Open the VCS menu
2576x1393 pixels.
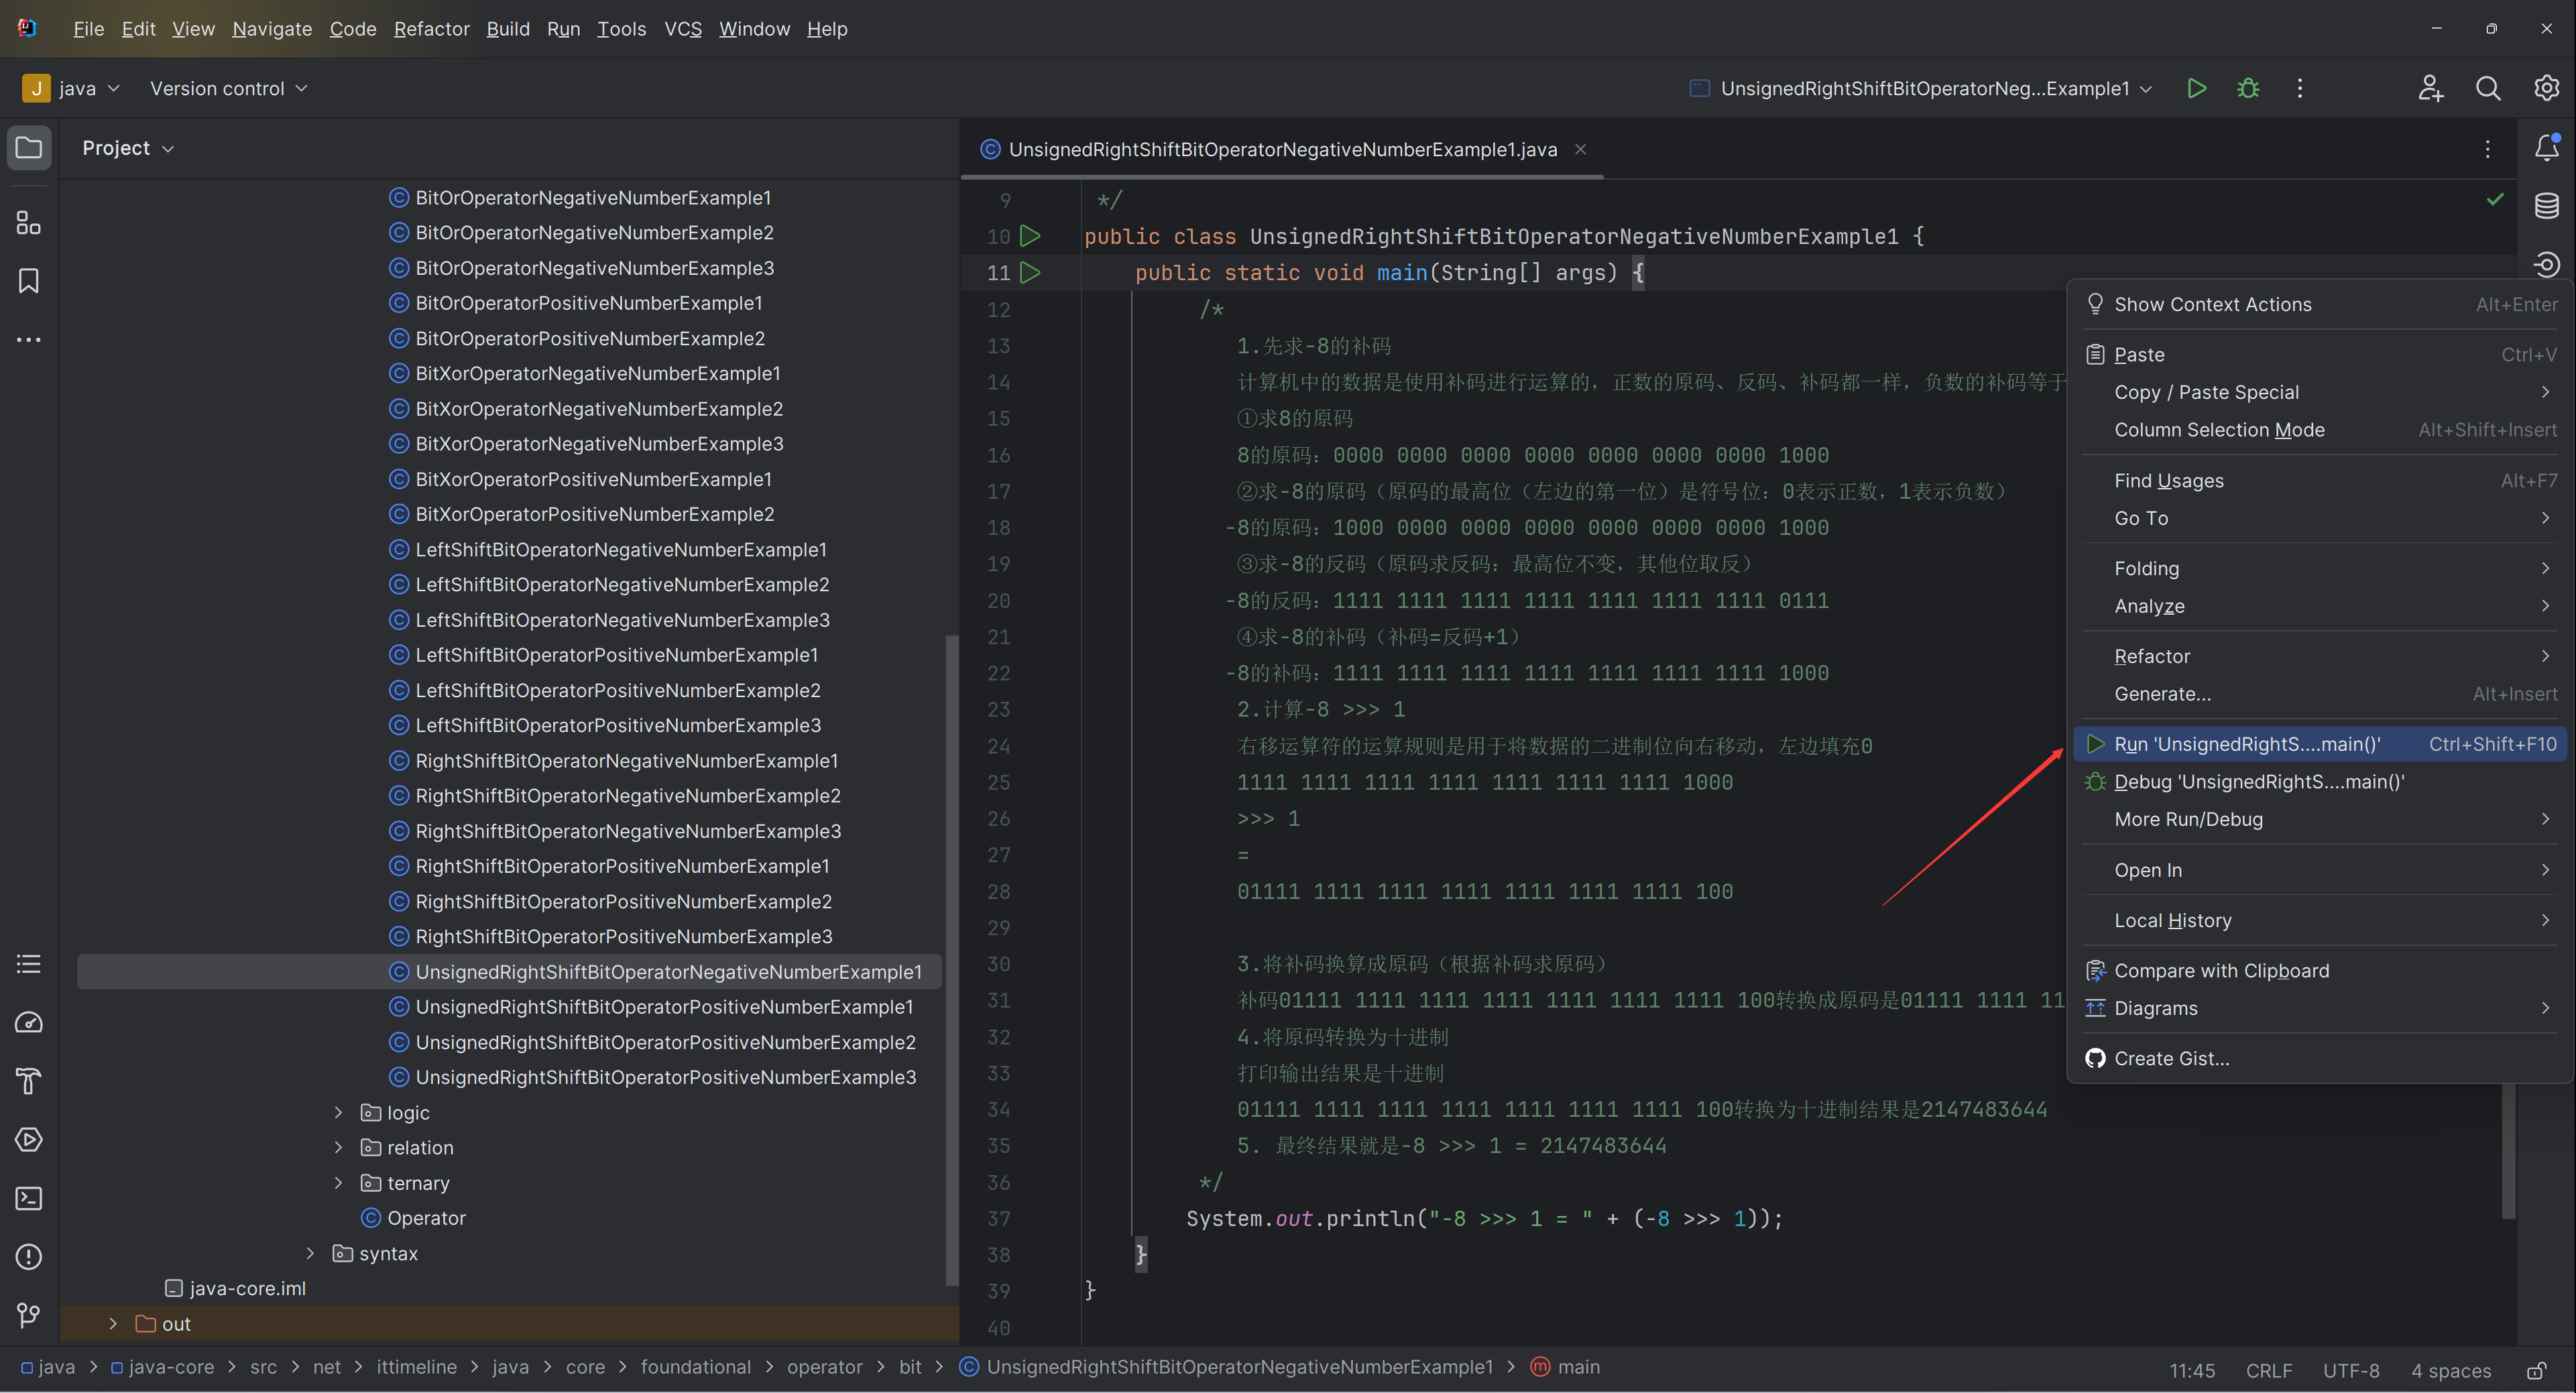[683, 29]
